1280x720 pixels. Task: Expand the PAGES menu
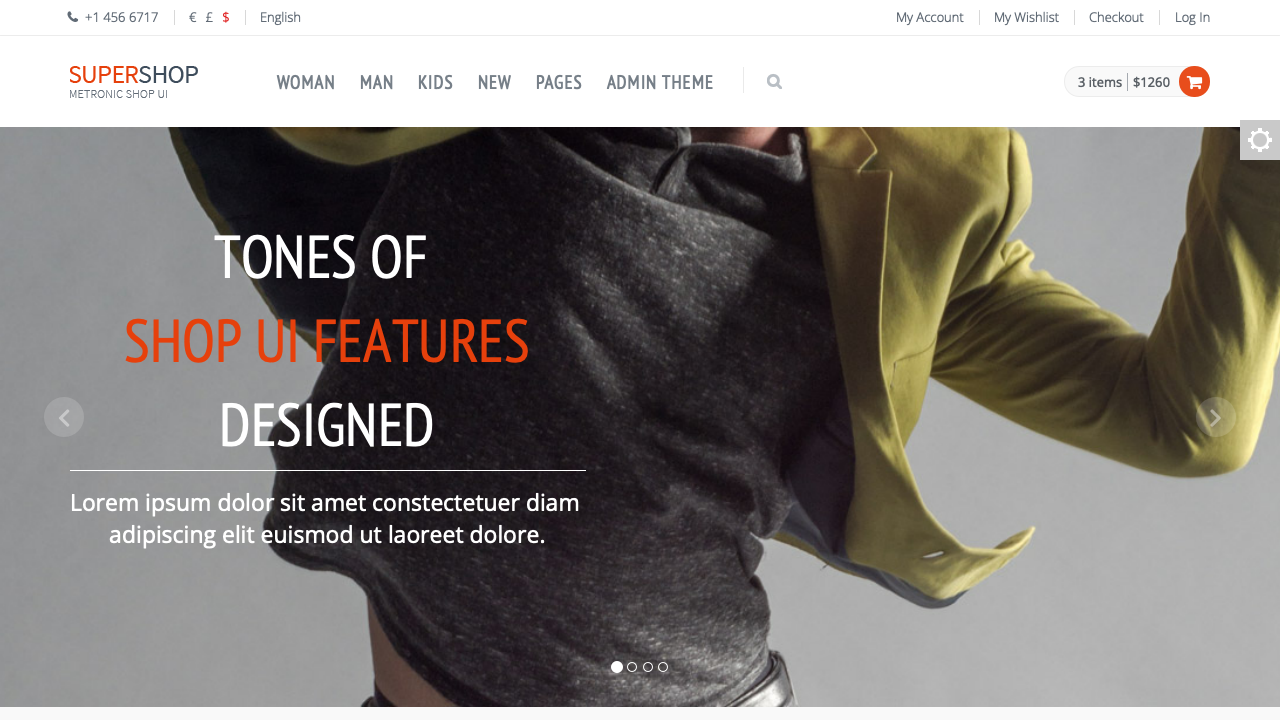pos(559,82)
